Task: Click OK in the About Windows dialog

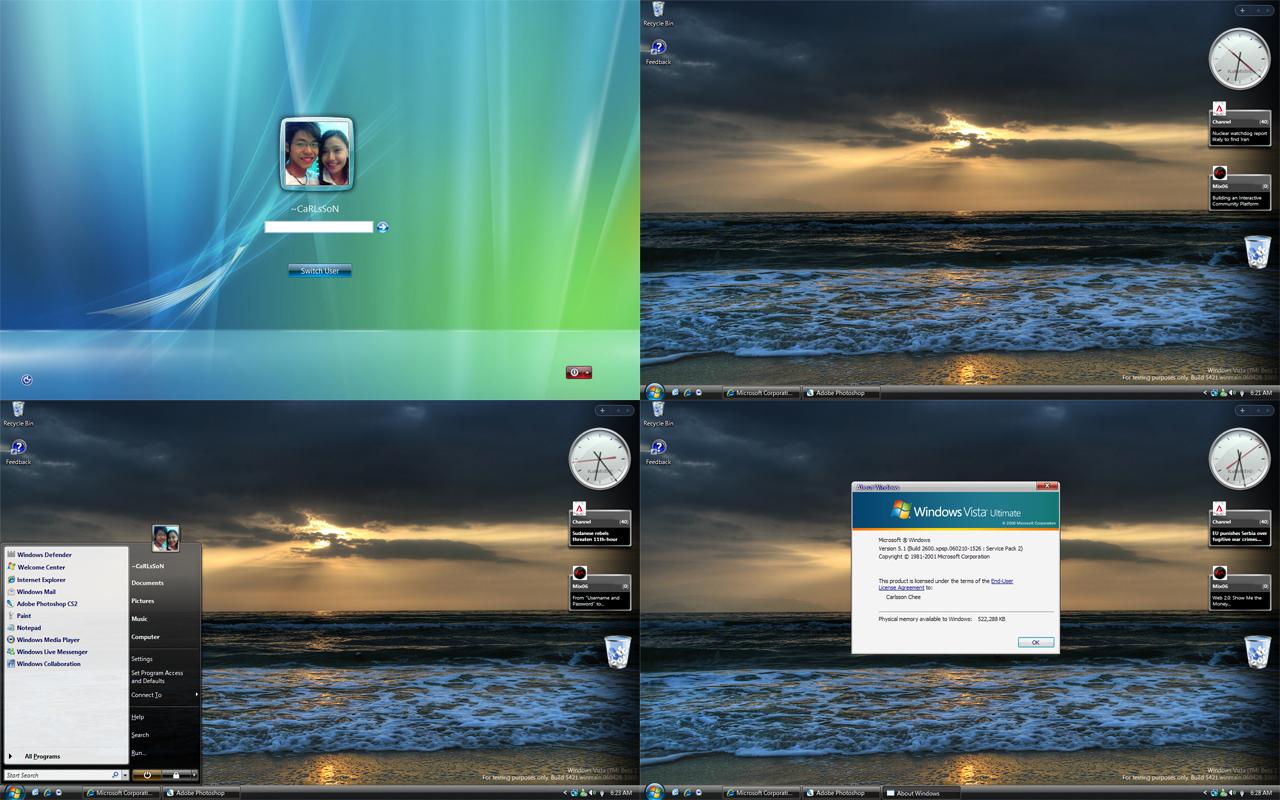Action: pyautogui.click(x=1036, y=642)
